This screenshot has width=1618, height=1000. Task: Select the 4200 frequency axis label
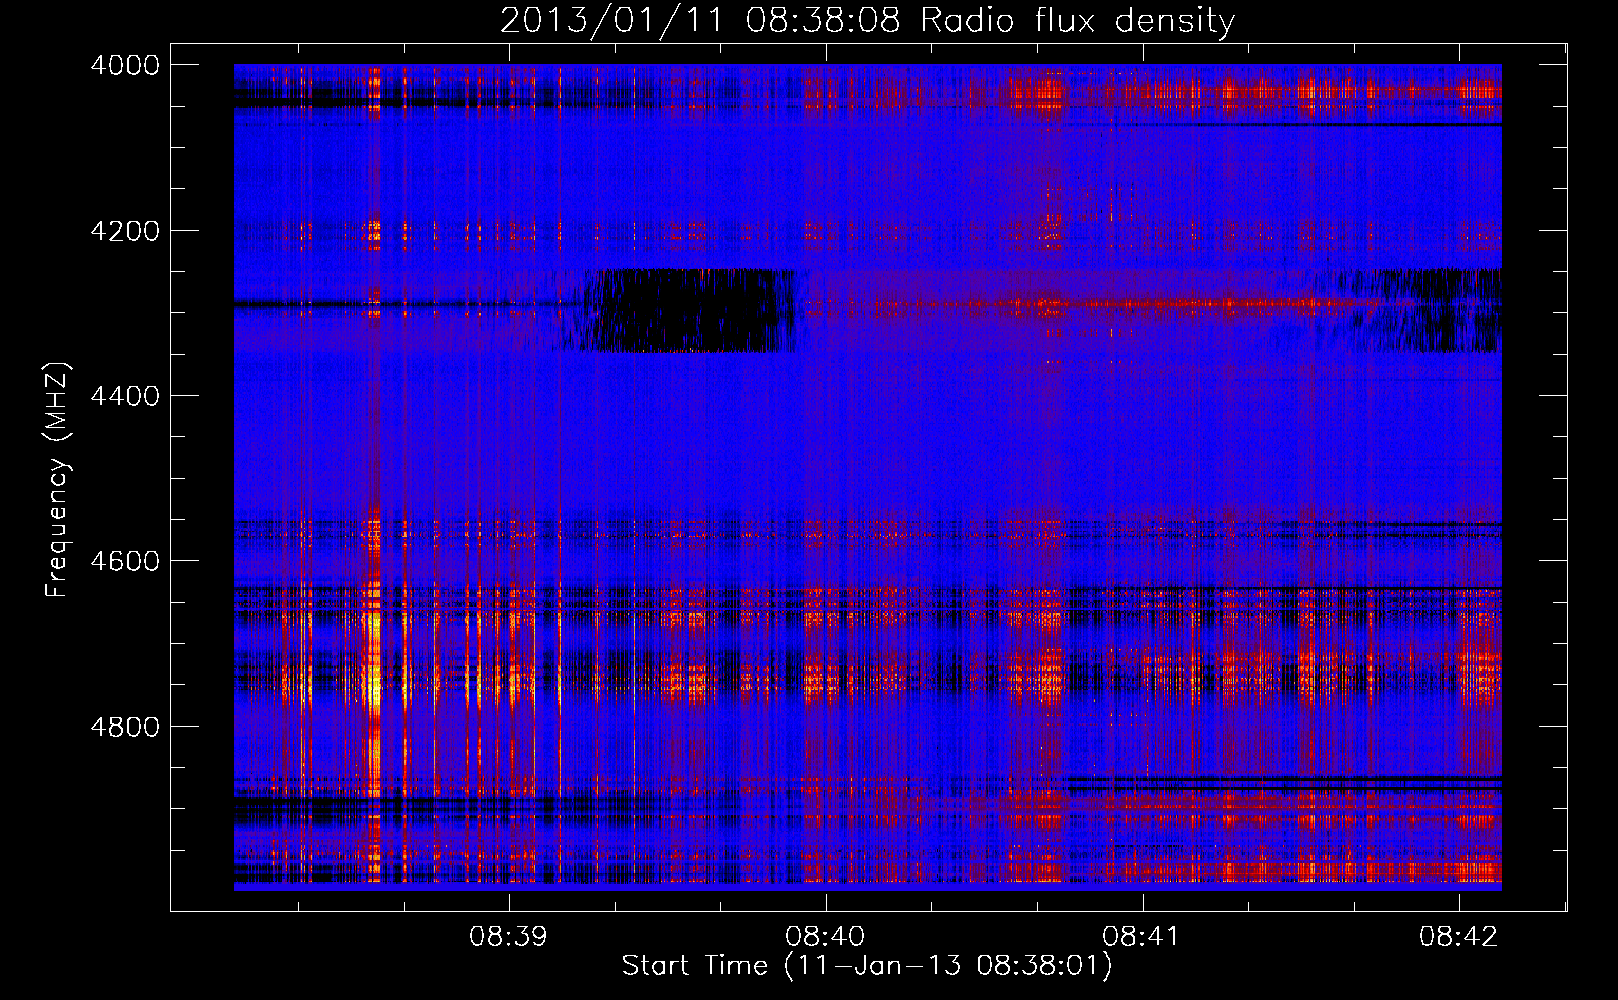point(125,231)
